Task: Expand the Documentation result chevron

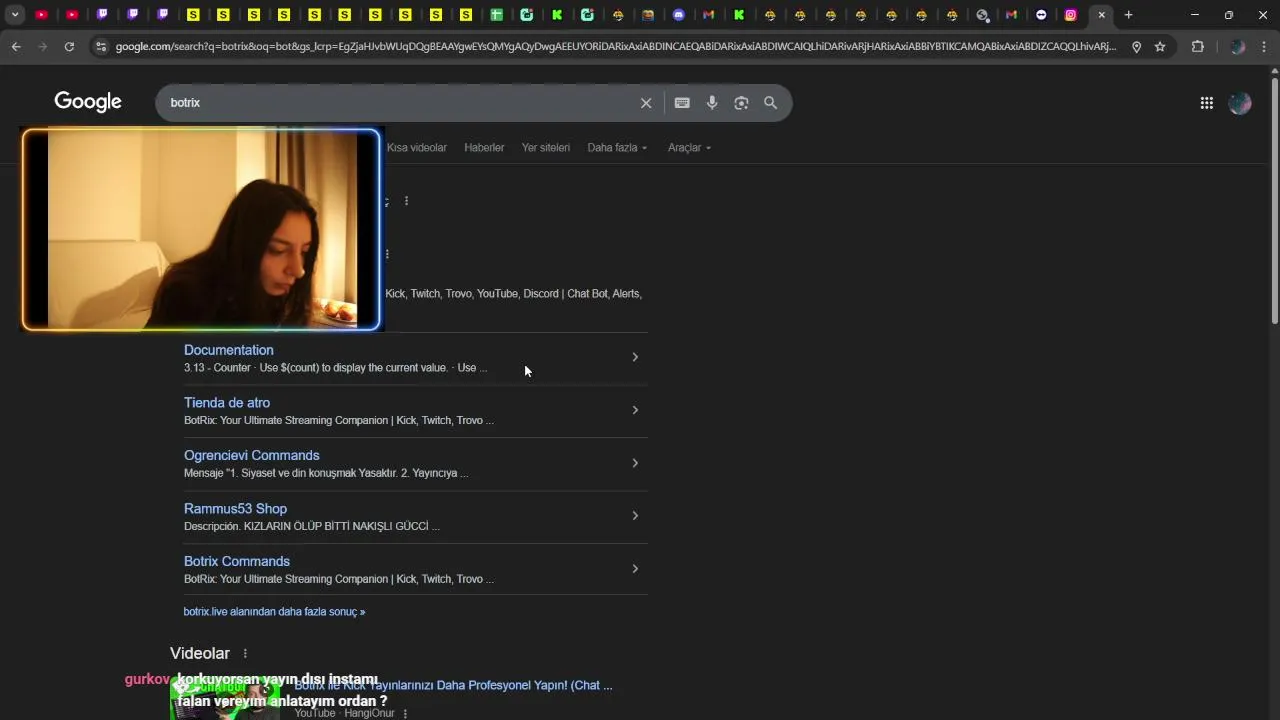Action: [x=635, y=357]
